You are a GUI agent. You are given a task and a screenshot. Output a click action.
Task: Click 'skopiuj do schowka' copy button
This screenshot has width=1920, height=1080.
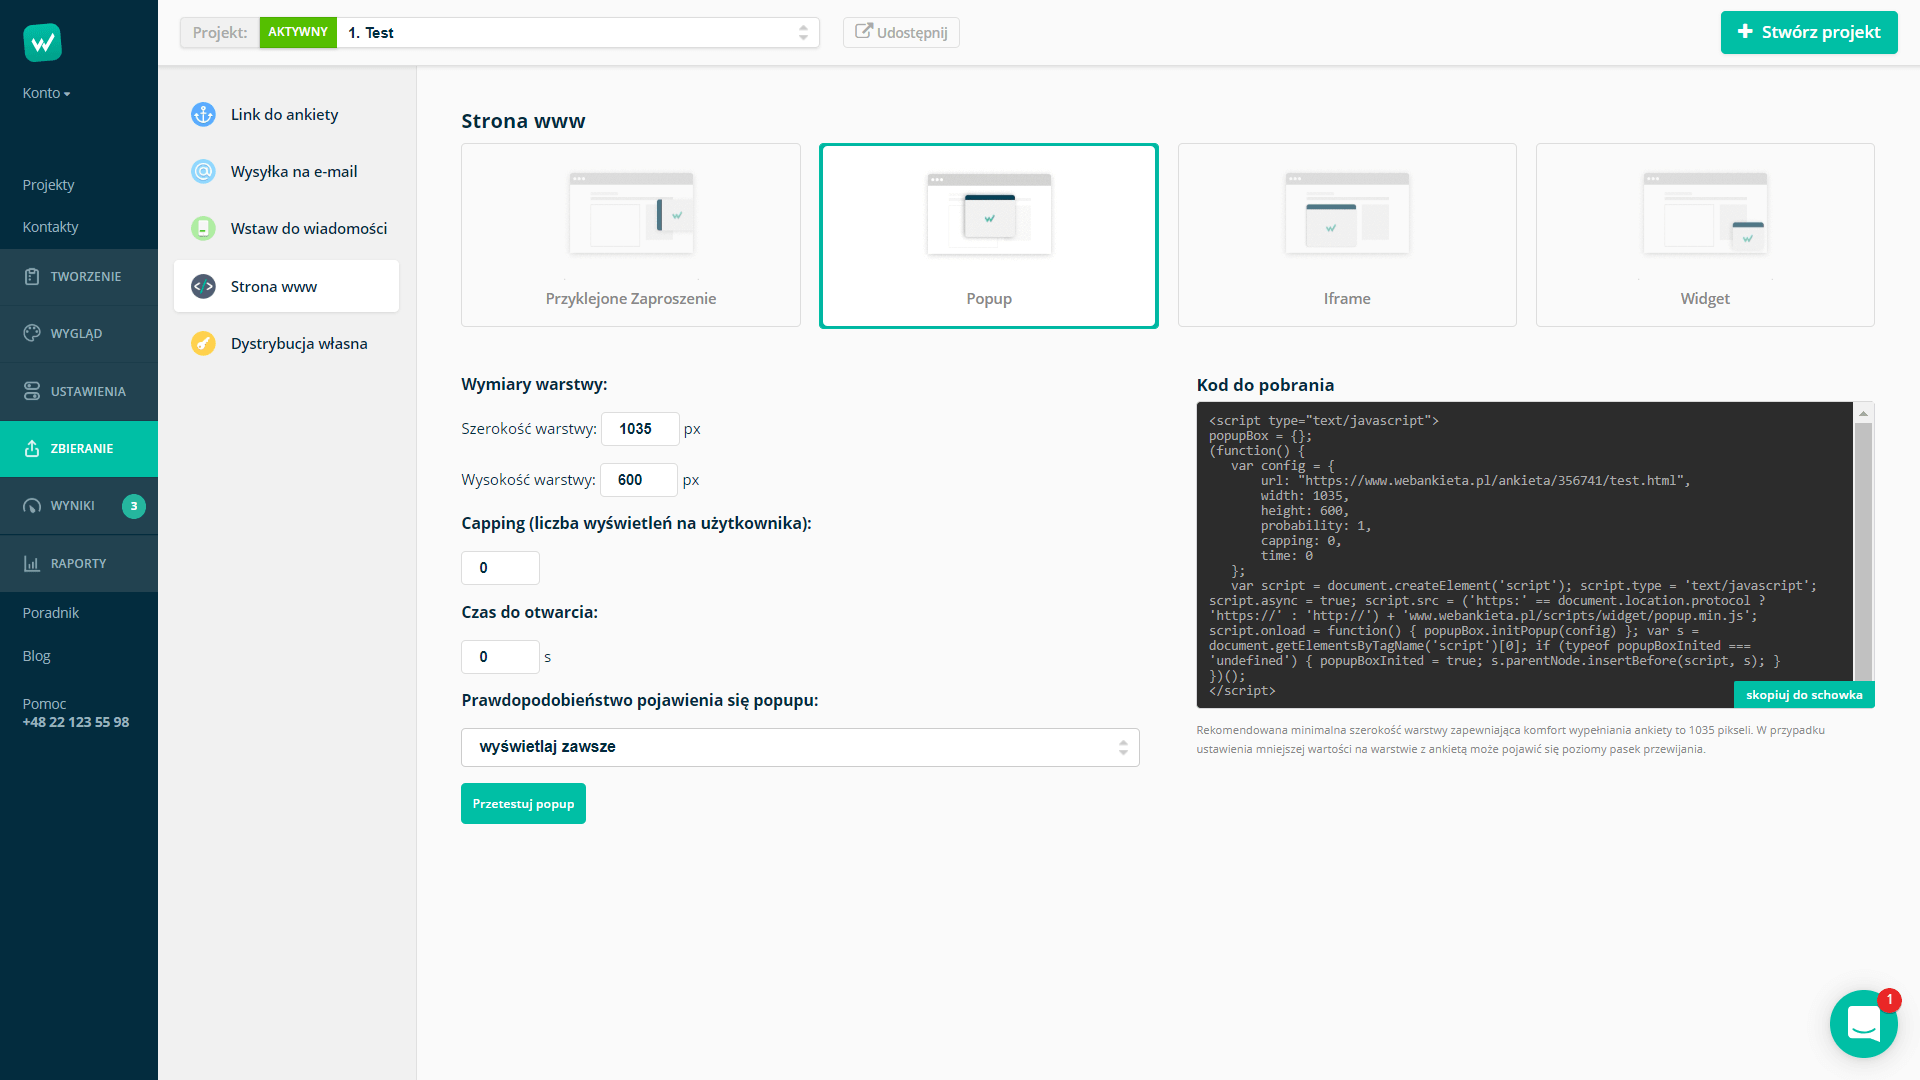coord(1804,694)
